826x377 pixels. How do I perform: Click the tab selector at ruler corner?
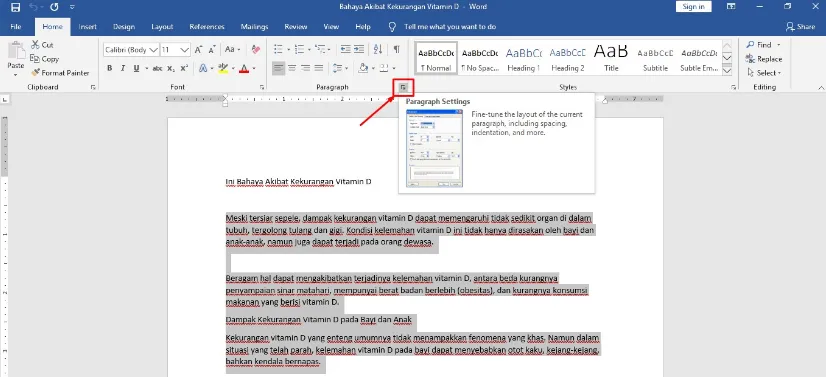[x=5, y=99]
